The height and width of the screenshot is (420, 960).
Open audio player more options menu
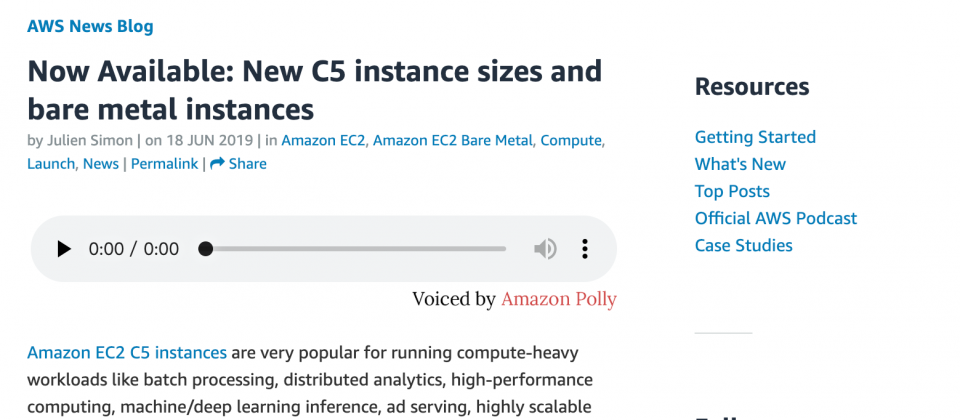coord(585,249)
